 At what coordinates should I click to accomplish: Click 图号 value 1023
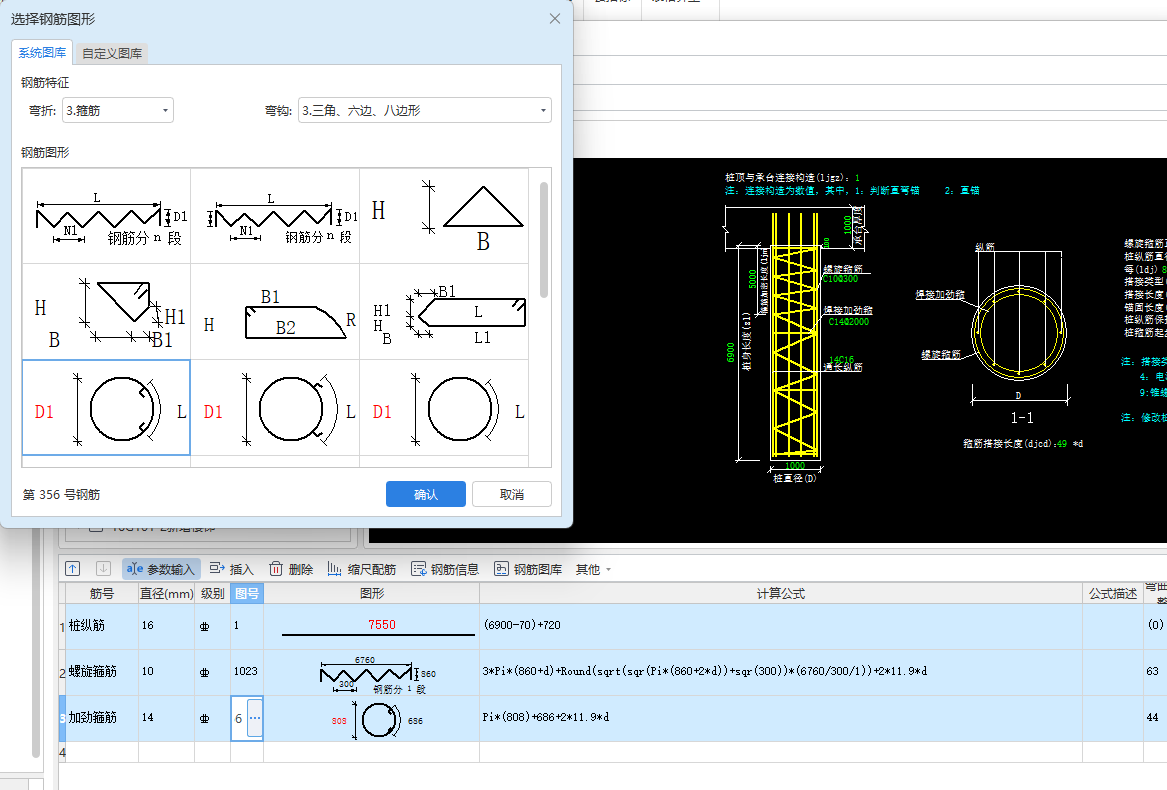pyautogui.click(x=246, y=672)
